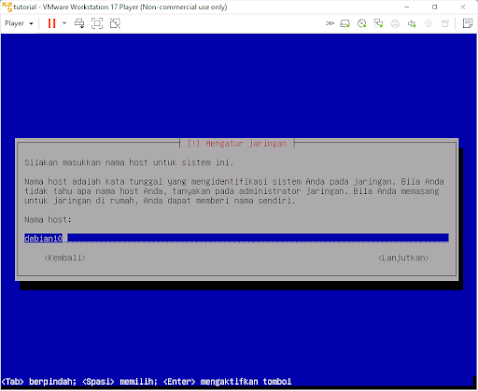
Task: Click the Nama host input field
Action: [236, 238]
